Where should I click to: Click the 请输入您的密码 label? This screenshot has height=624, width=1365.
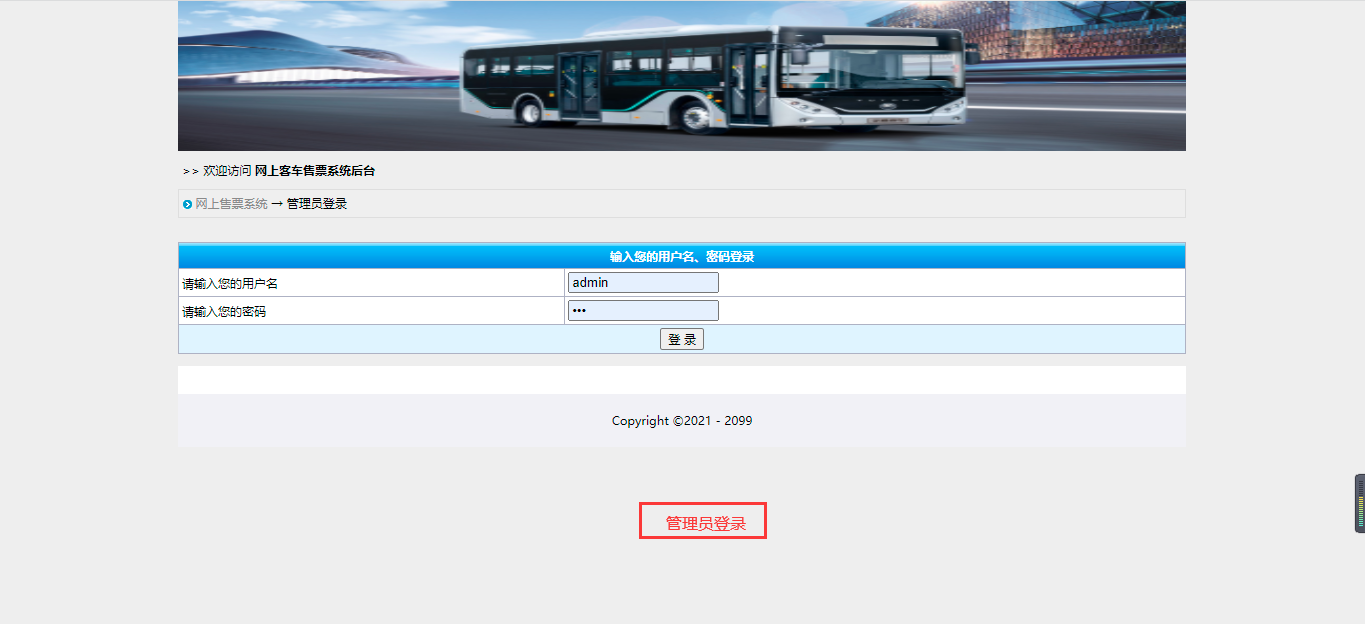(224, 312)
